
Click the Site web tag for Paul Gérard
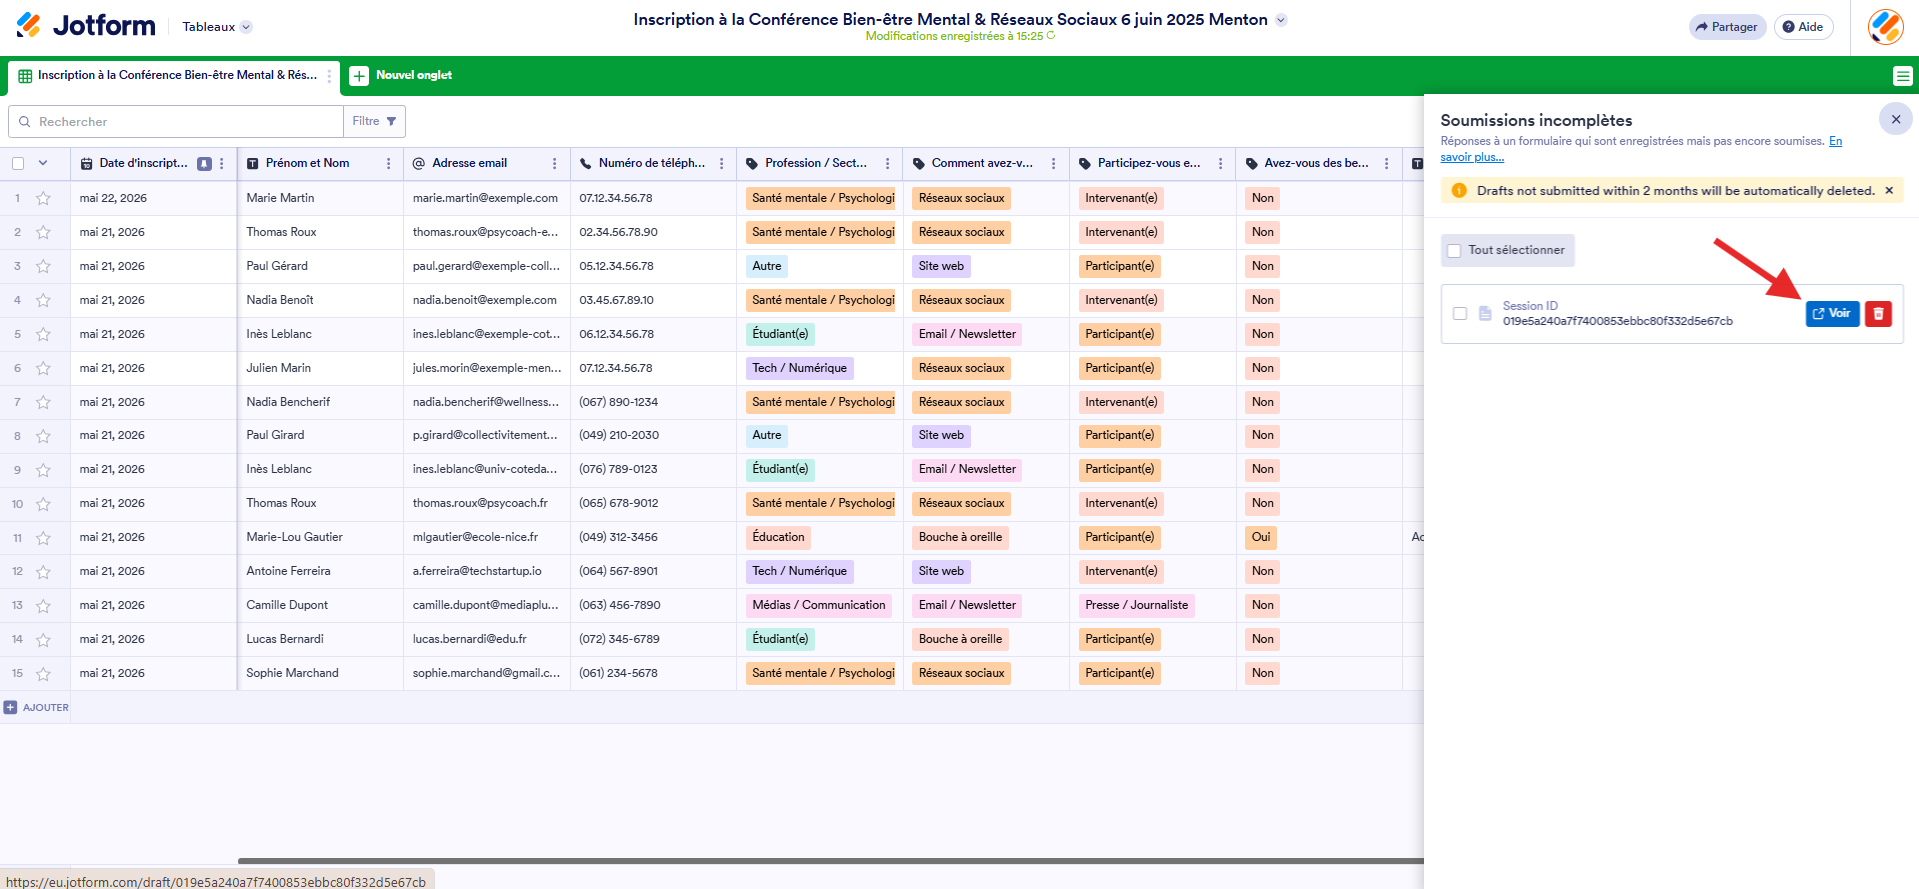click(941, 266)
